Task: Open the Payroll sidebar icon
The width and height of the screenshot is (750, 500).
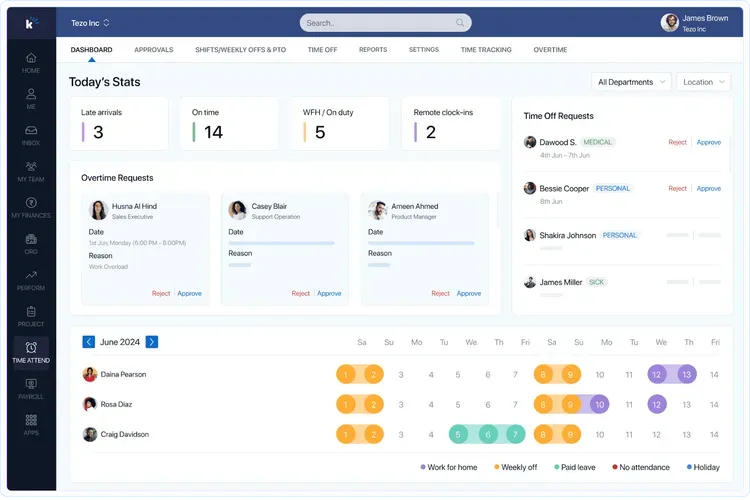Action: [x=31, y=383]
